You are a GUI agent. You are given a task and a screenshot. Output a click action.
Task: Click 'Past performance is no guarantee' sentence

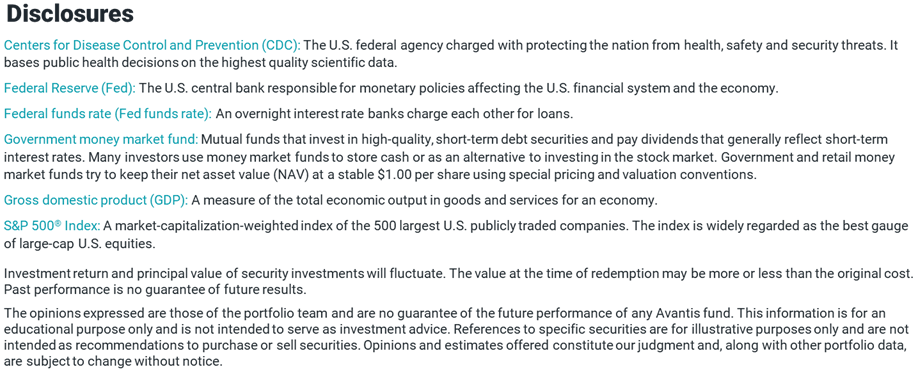click(155, 289)
